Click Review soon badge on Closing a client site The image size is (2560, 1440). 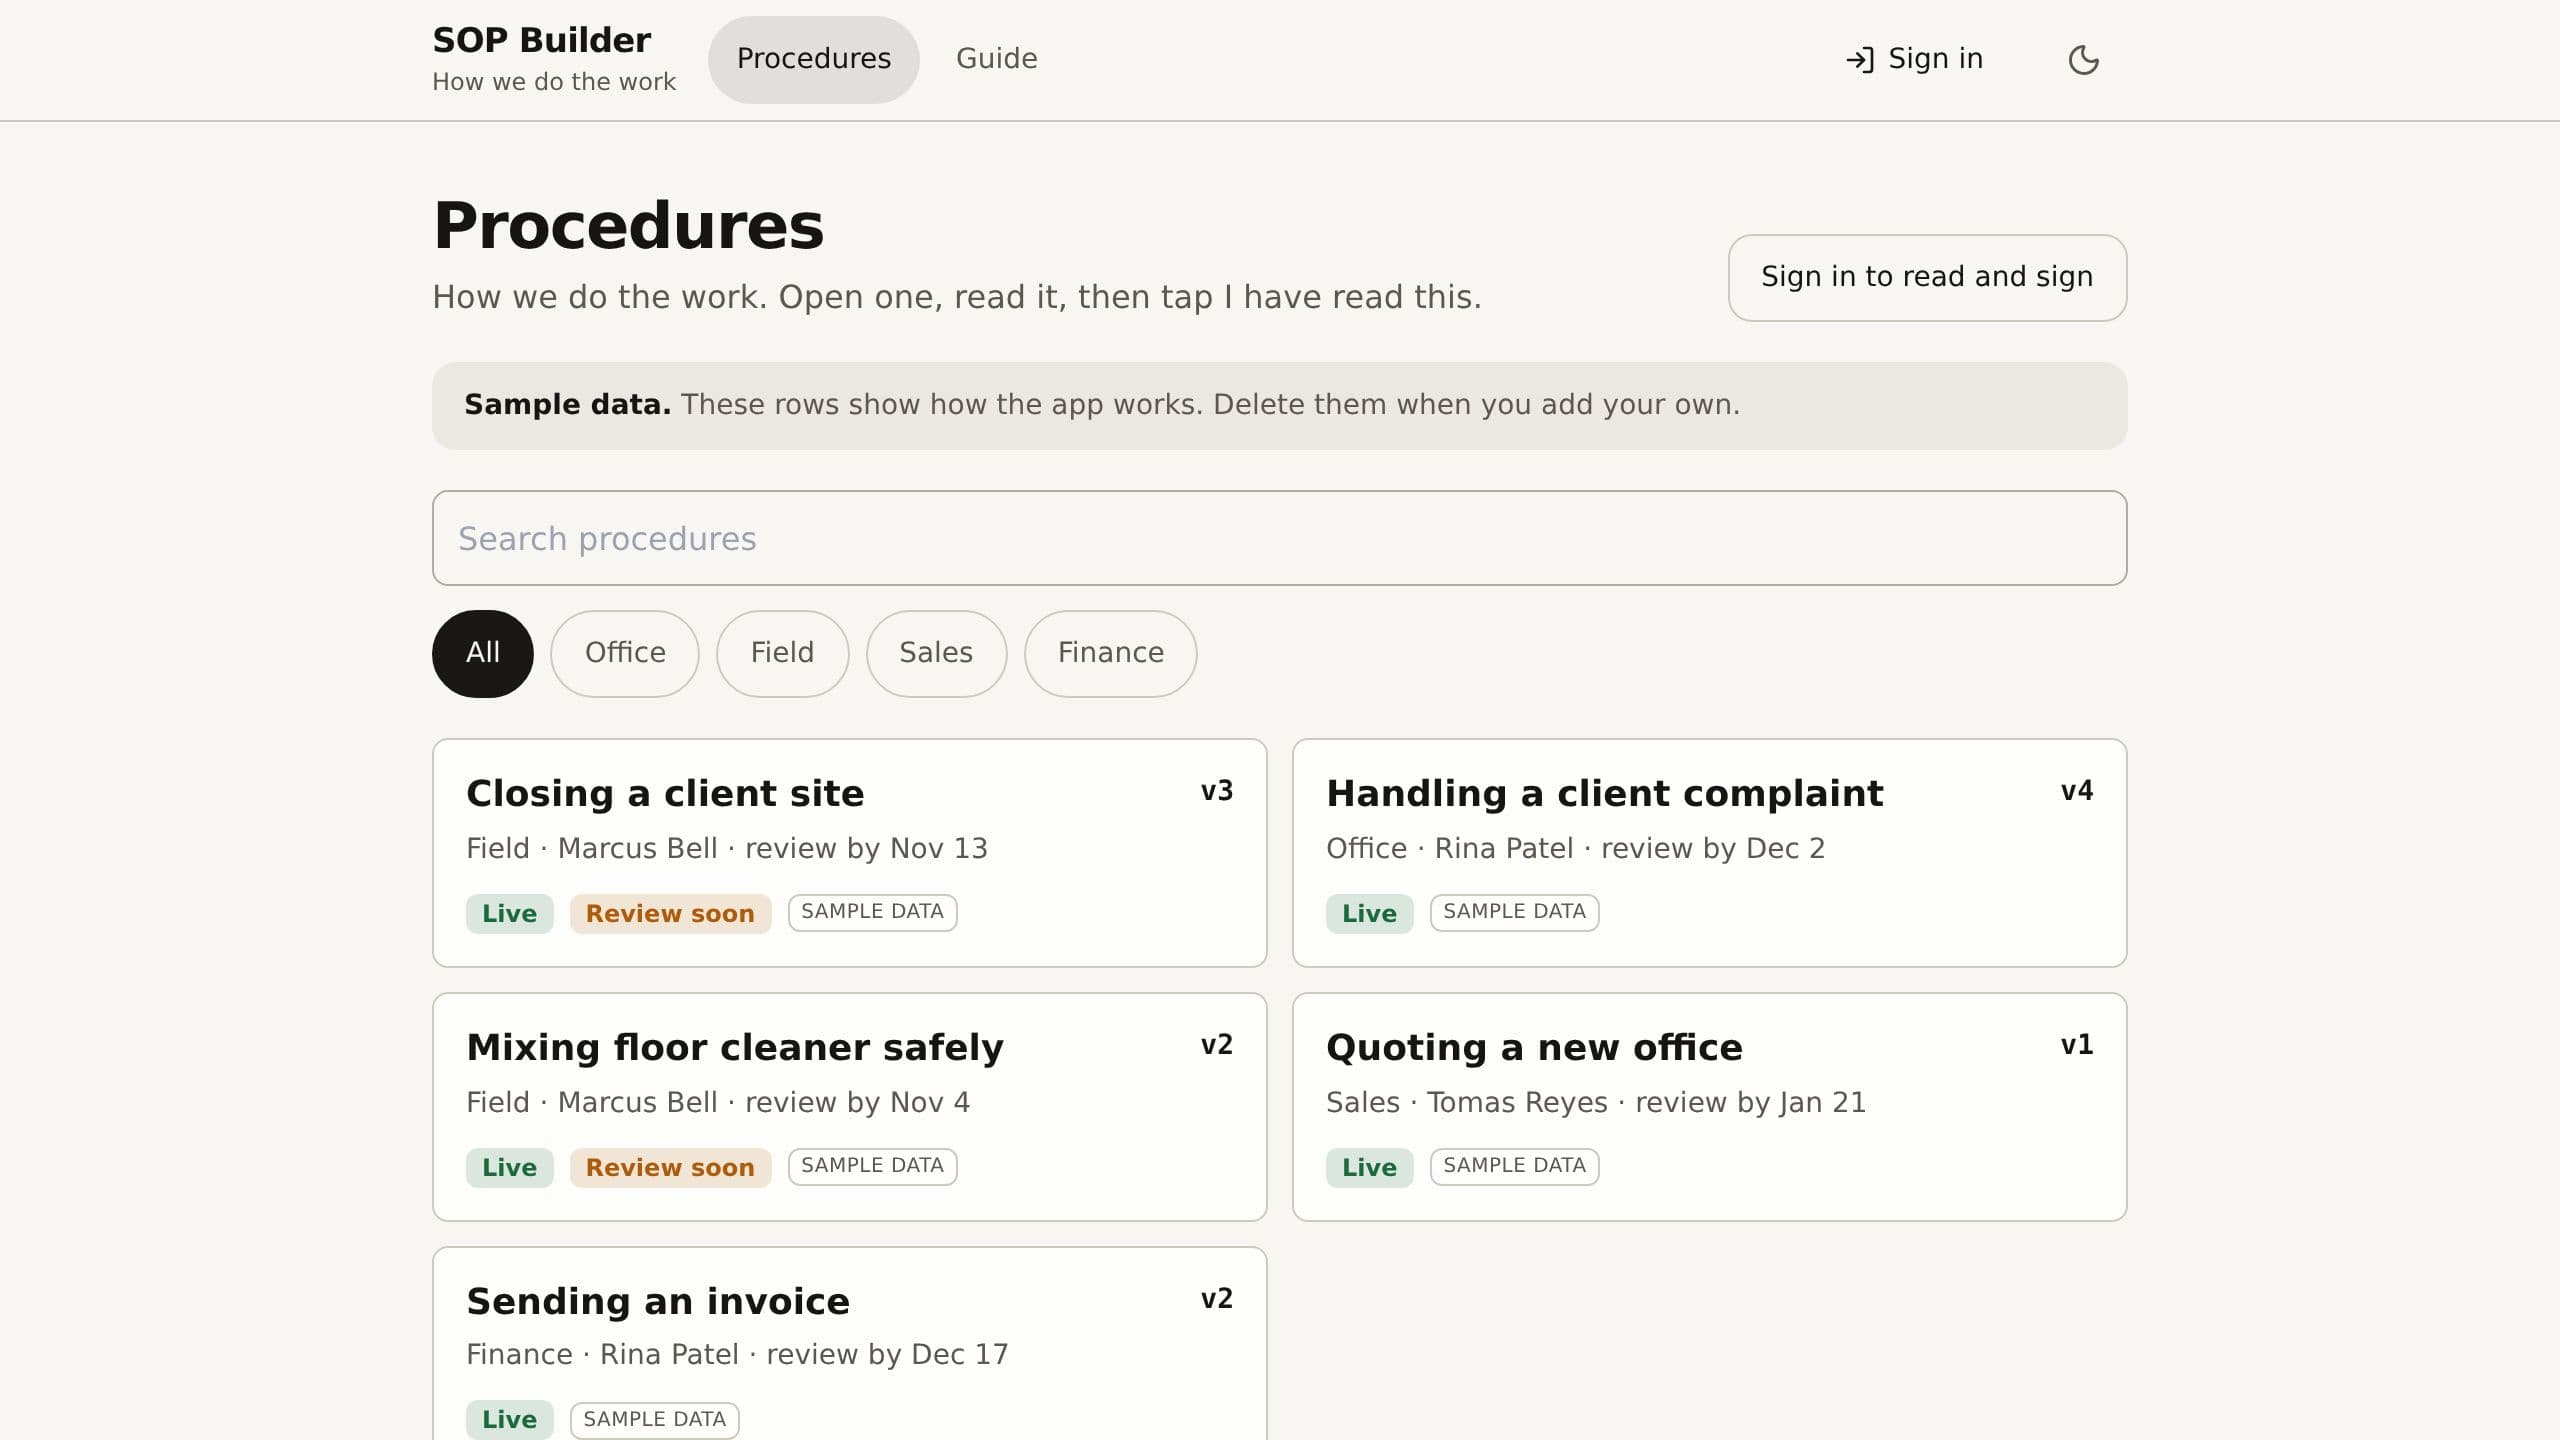[670, 913]
